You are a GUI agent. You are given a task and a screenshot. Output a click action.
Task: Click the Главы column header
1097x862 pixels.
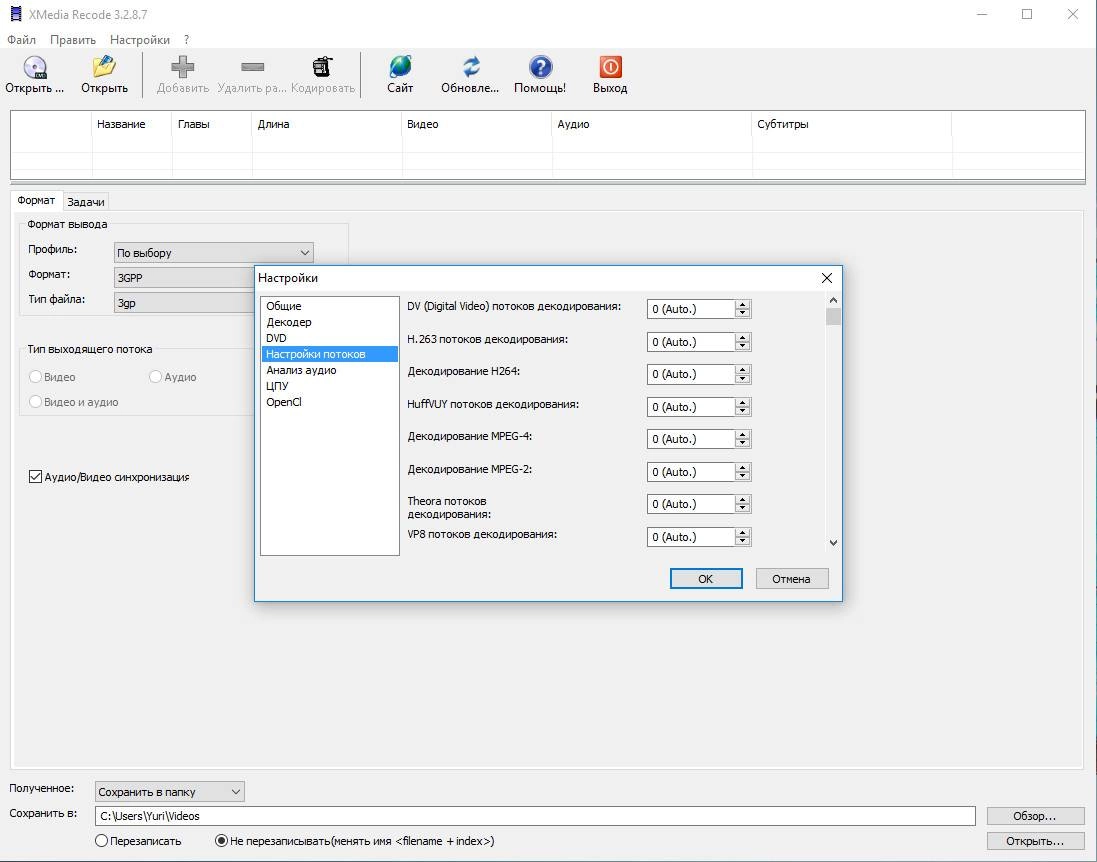(212, 124)
